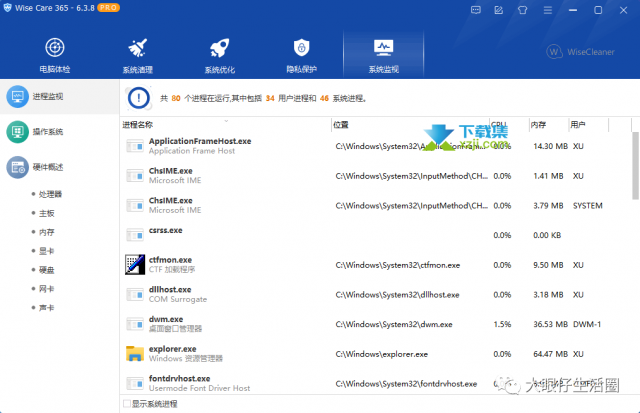Go to 隐私保护 privacy protection tab

[x=302, y=56]
